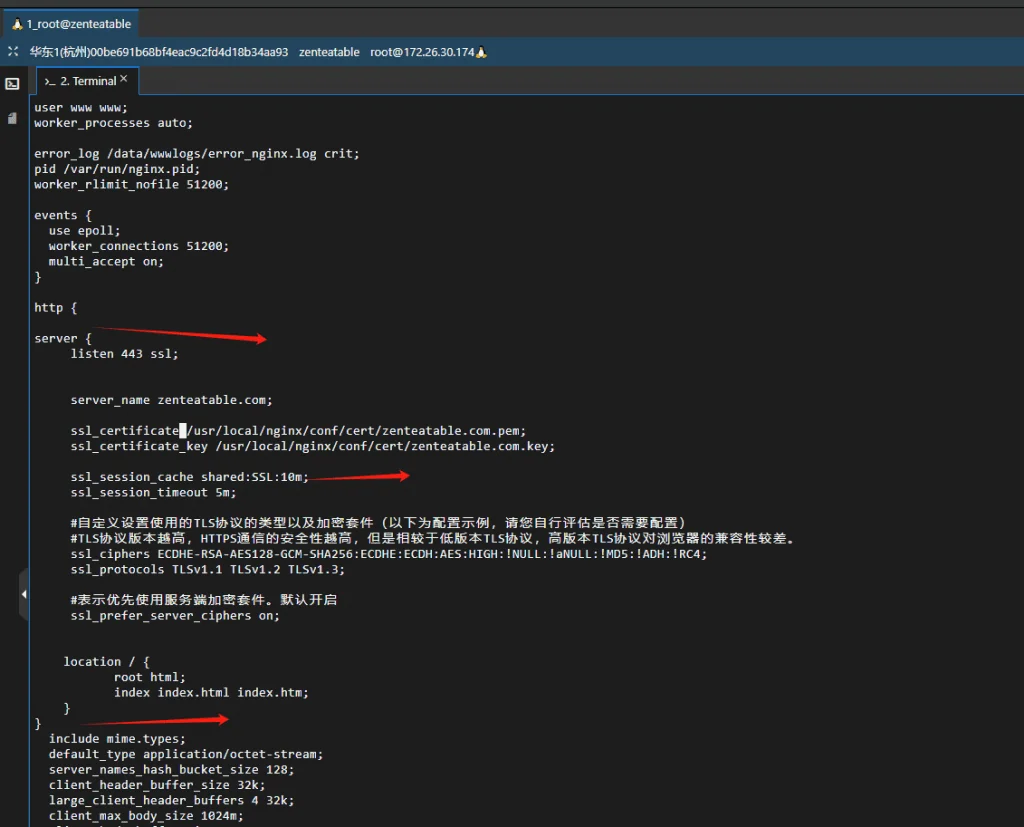Open the terminal panel icon in left sidebar

click(12, 84)
